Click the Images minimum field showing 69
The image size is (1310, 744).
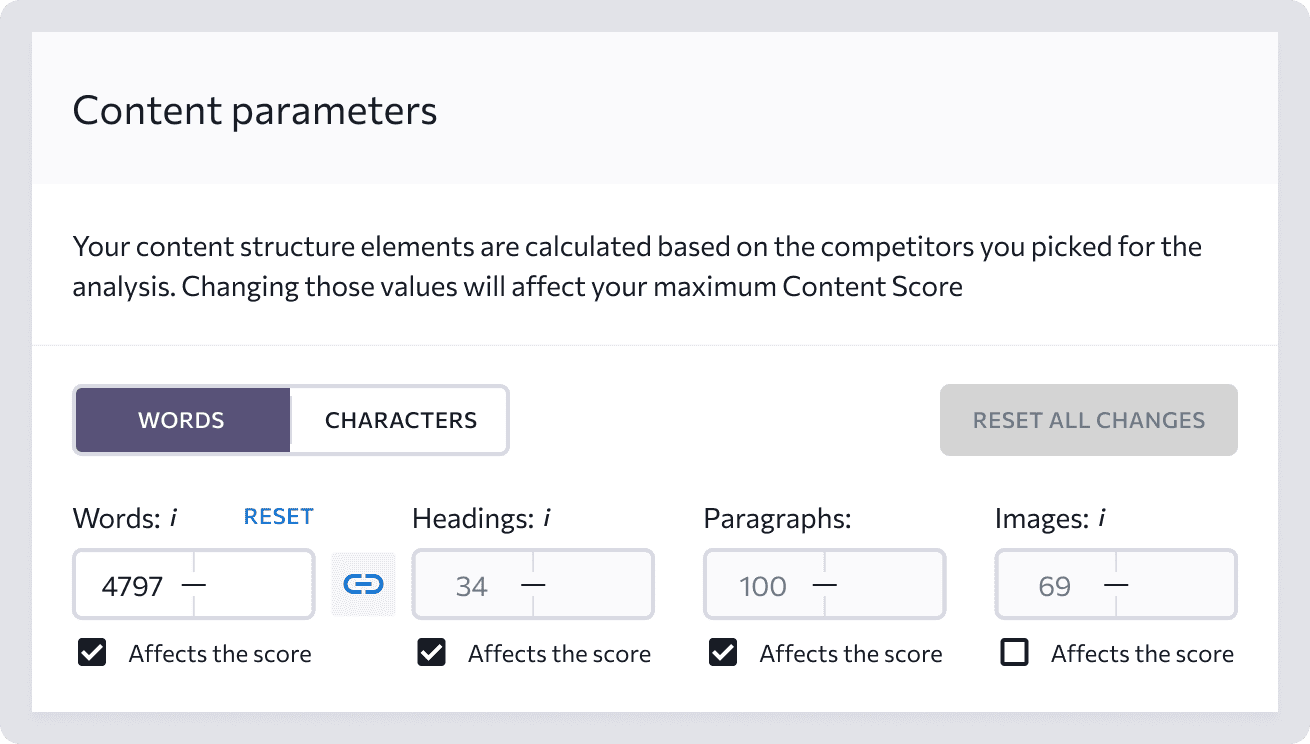point(1056,585)
